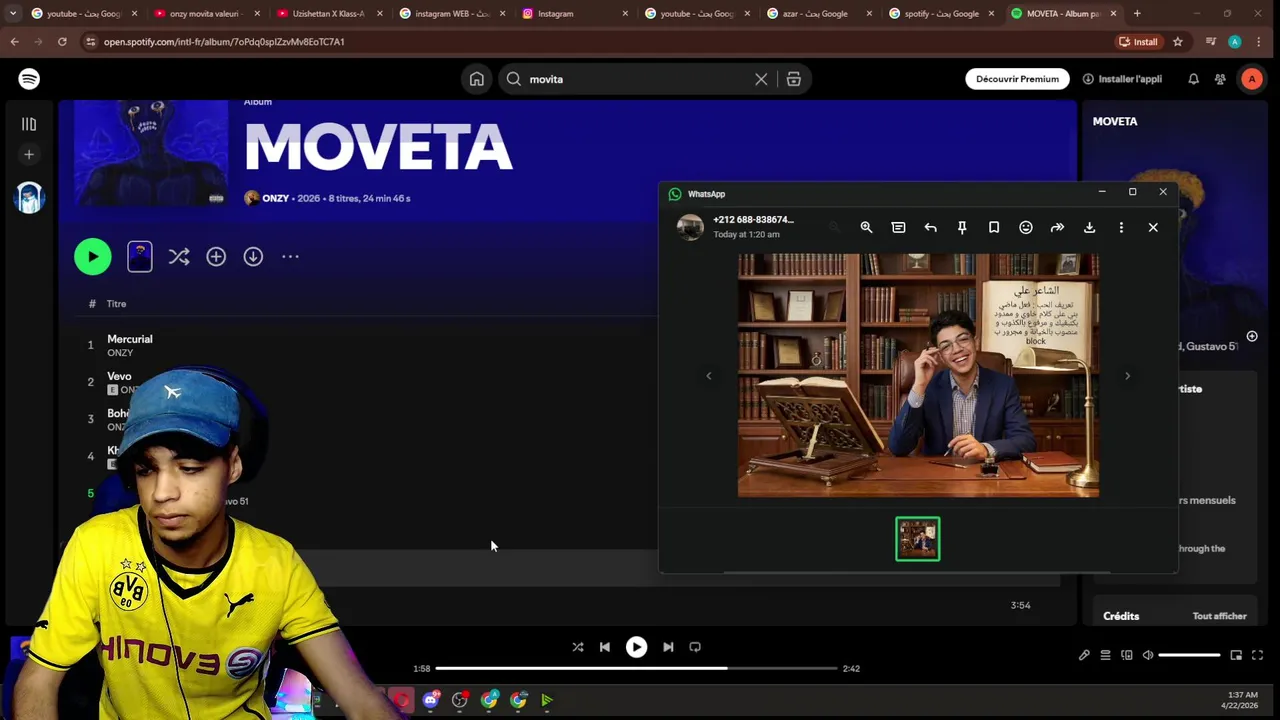1280x720 pixels.
Task: Toggle shuffle in the bottom player bar
Action: [x=577, y=647]
